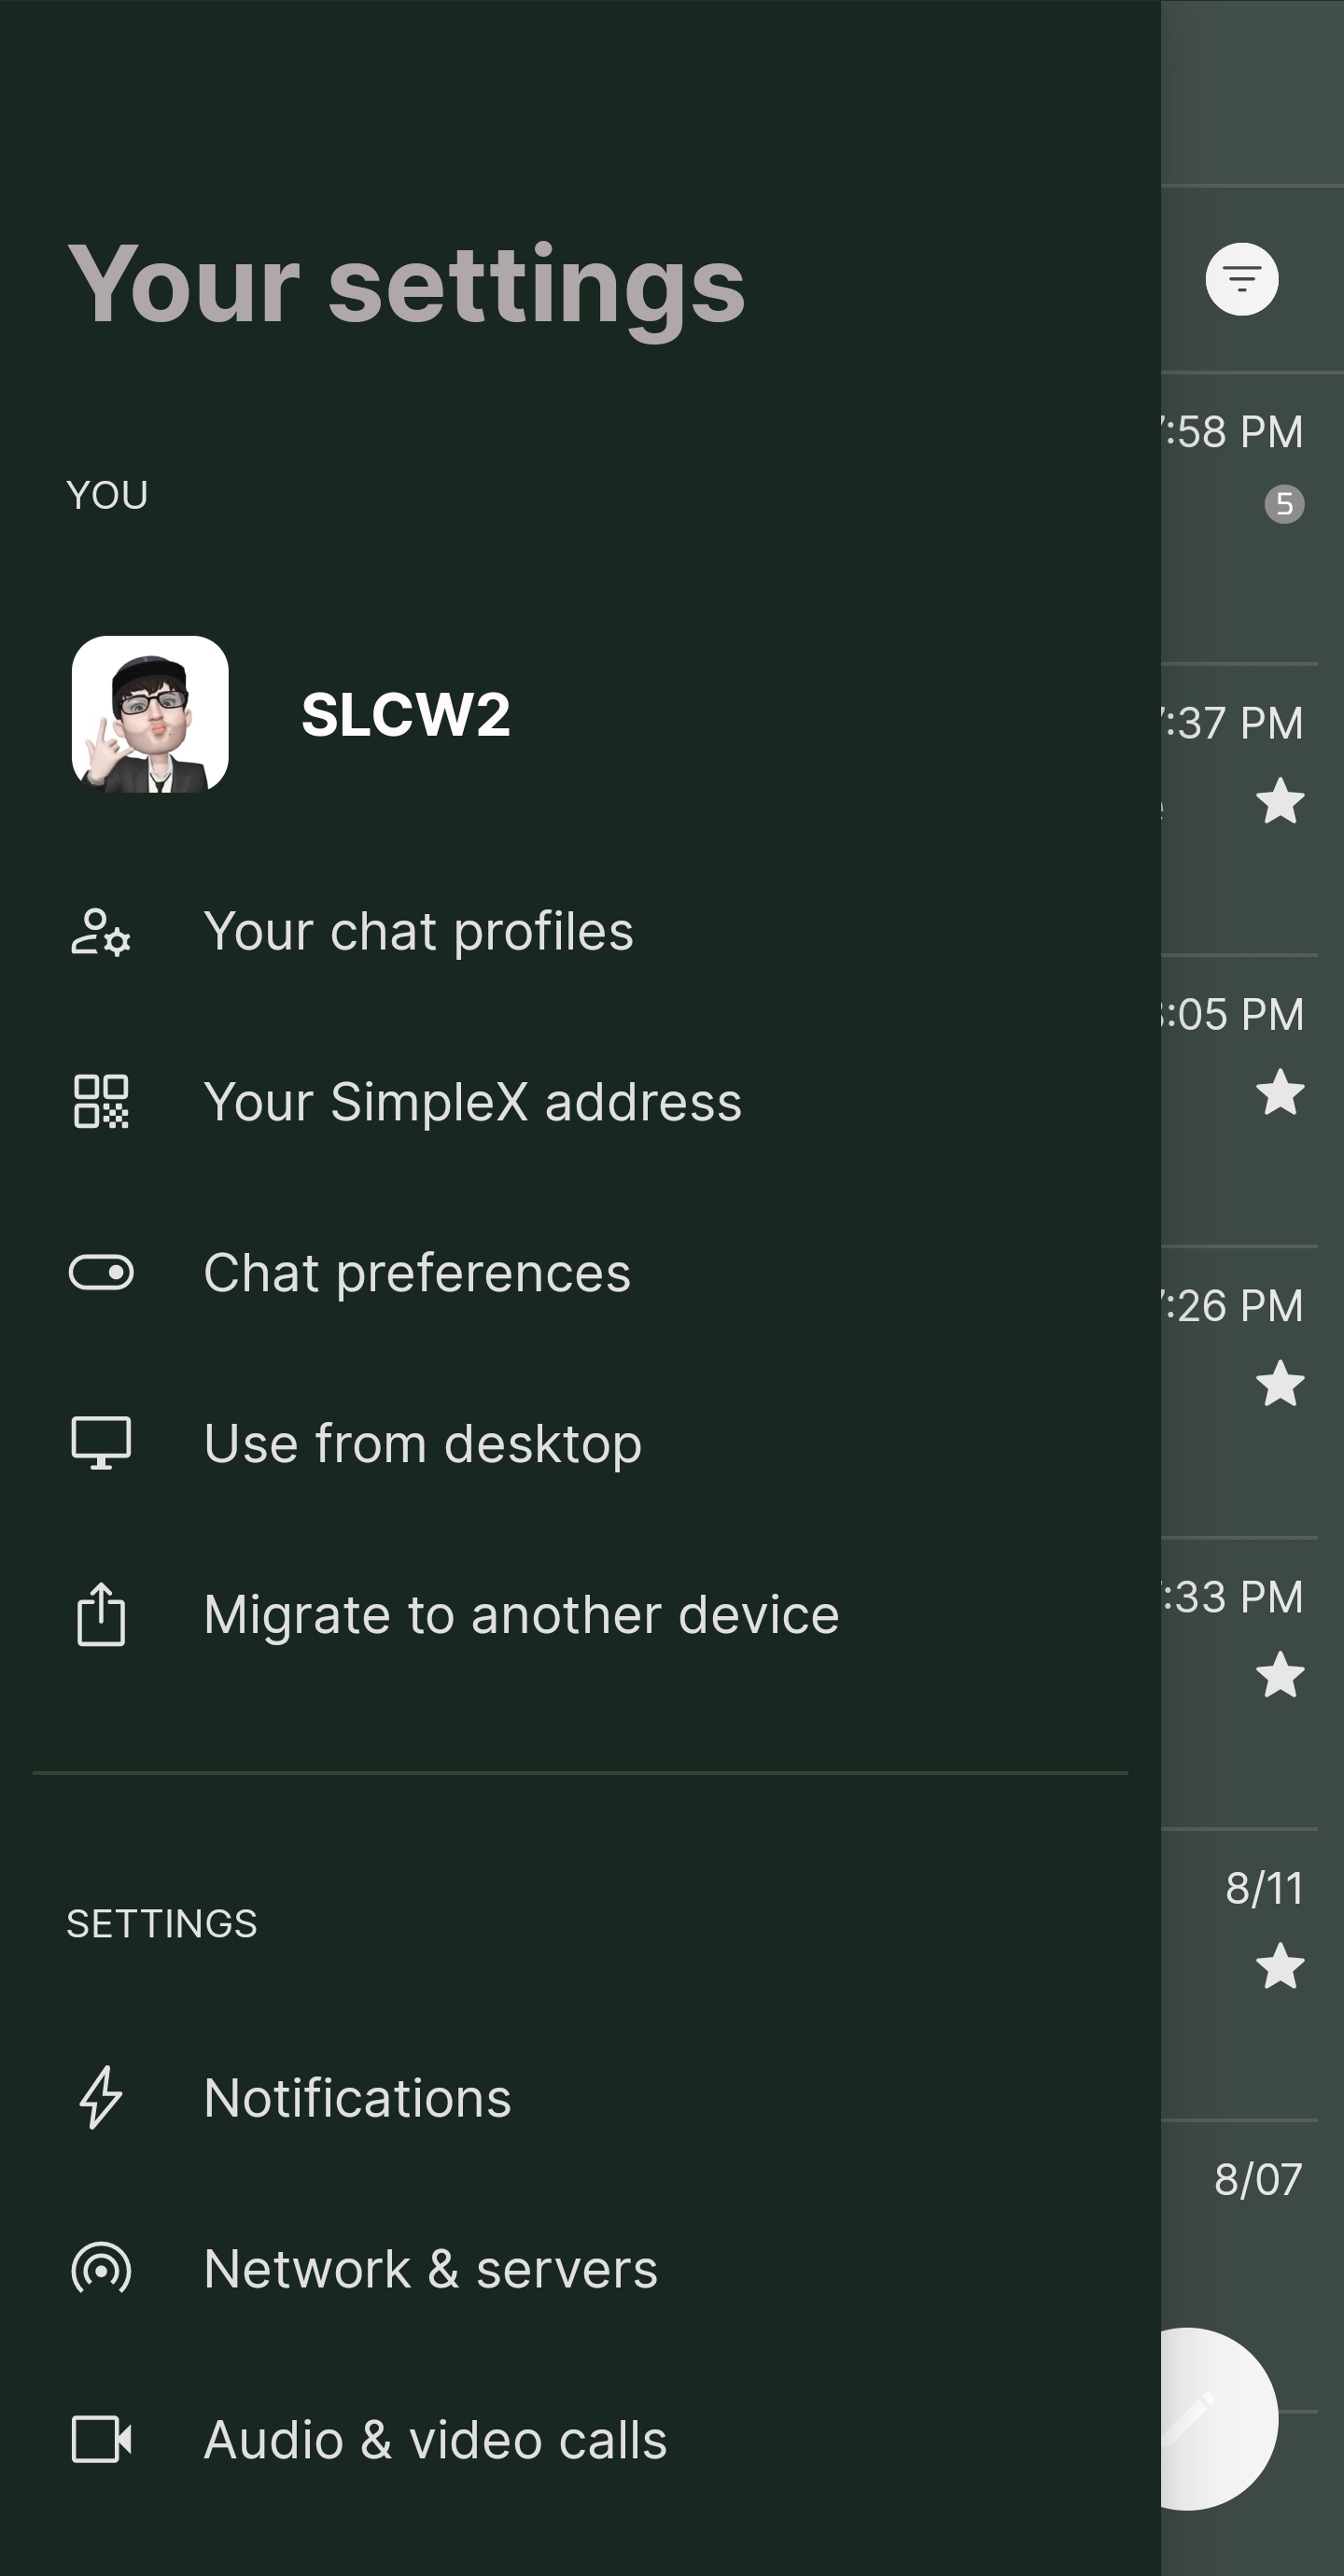Click the video camera calls icon
The height and width of the screenshot is (2576, 1344).
[101, 2439]
